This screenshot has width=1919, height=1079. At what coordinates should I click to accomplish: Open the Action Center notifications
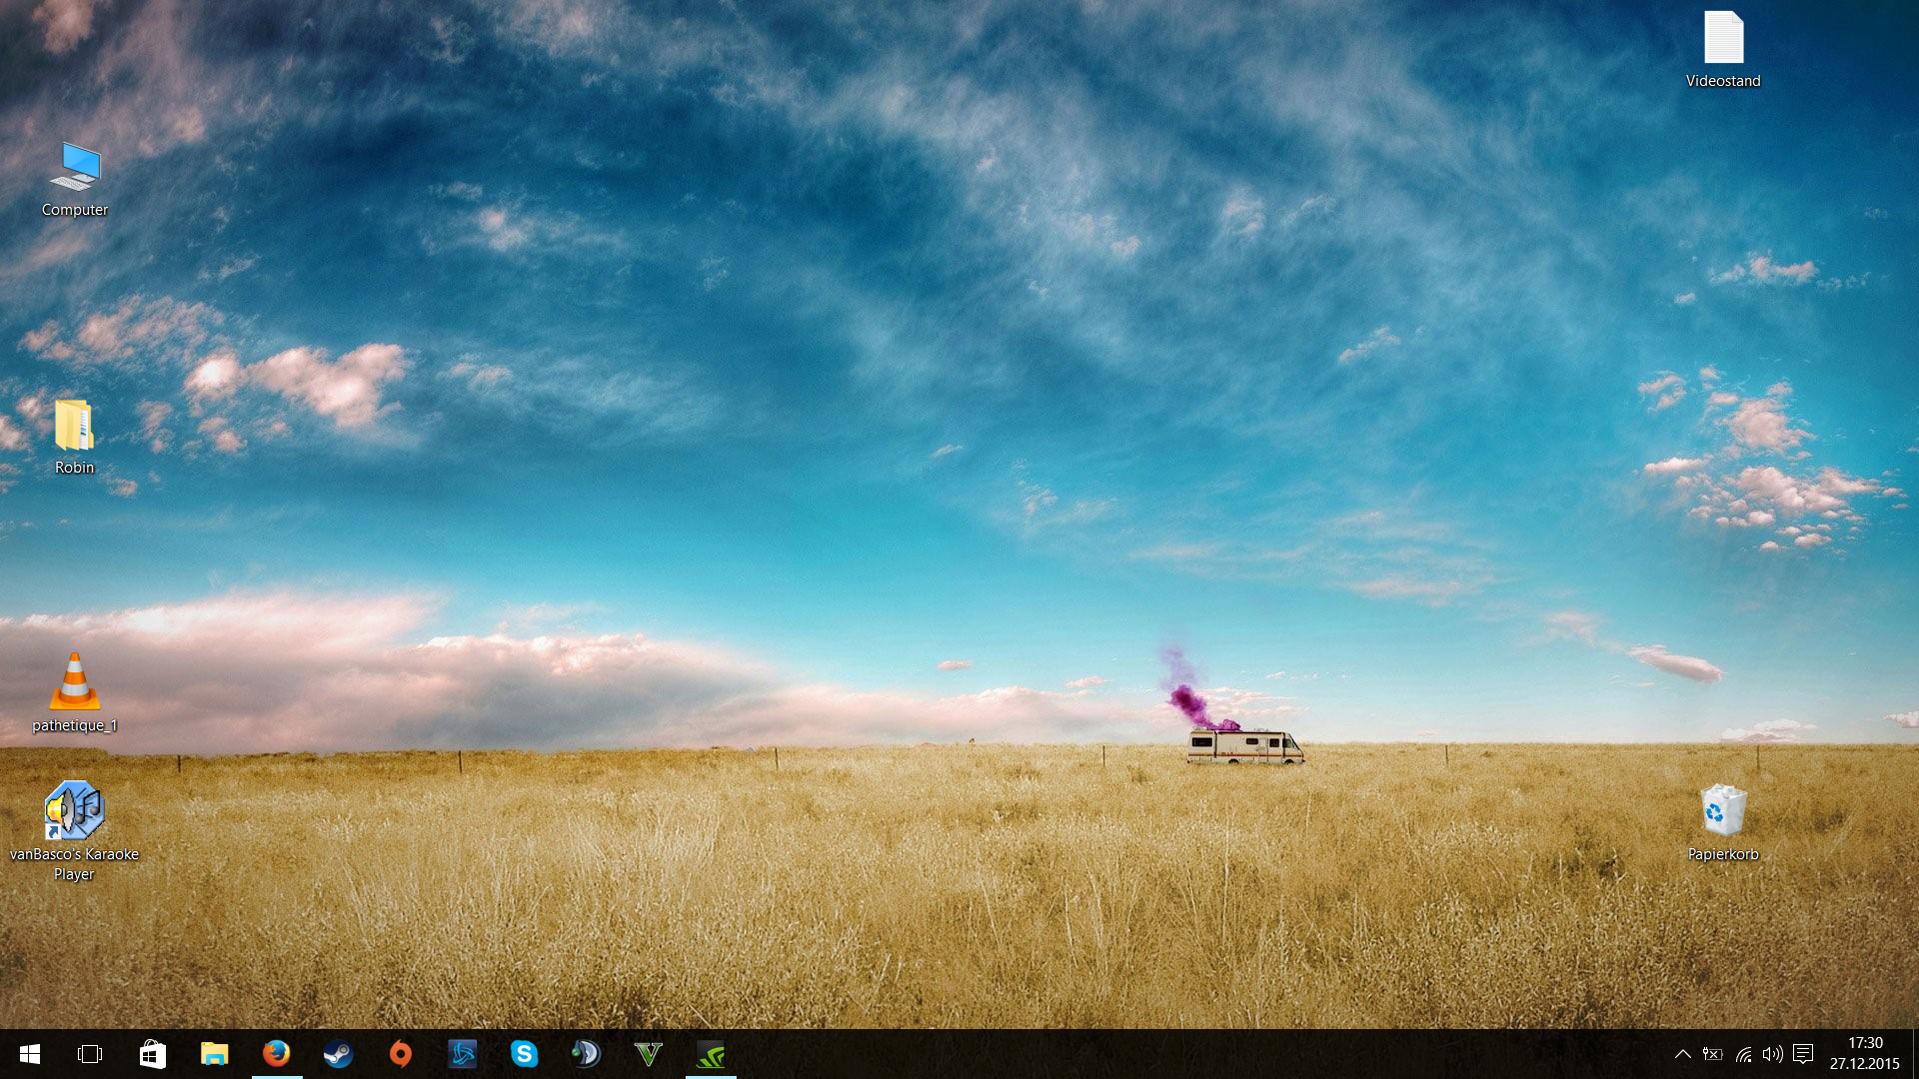(x=1803, y=1054)
